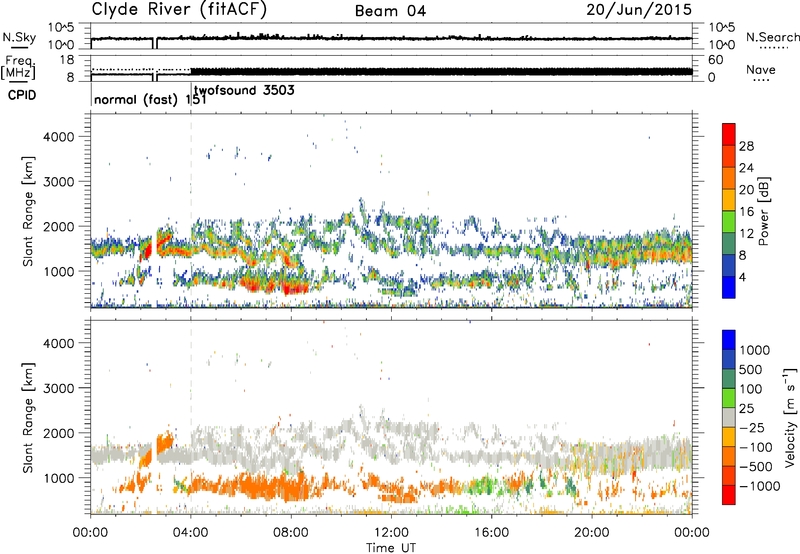The width and height of the screenshot is (800, 554).
Task: Select the '12' power colorbar label
Action: (746, 234)
